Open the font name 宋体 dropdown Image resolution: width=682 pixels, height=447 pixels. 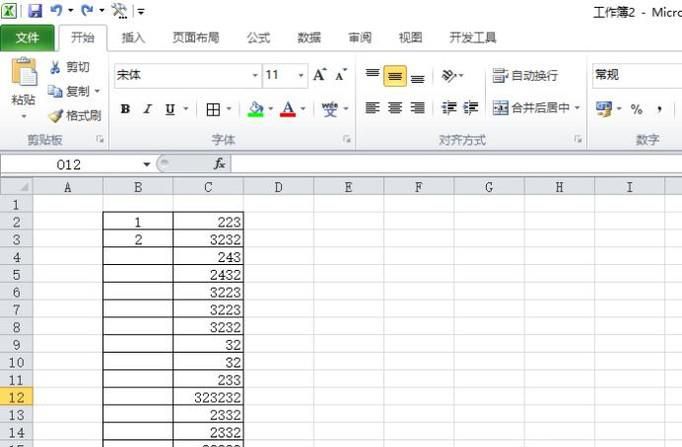point(255,75)
